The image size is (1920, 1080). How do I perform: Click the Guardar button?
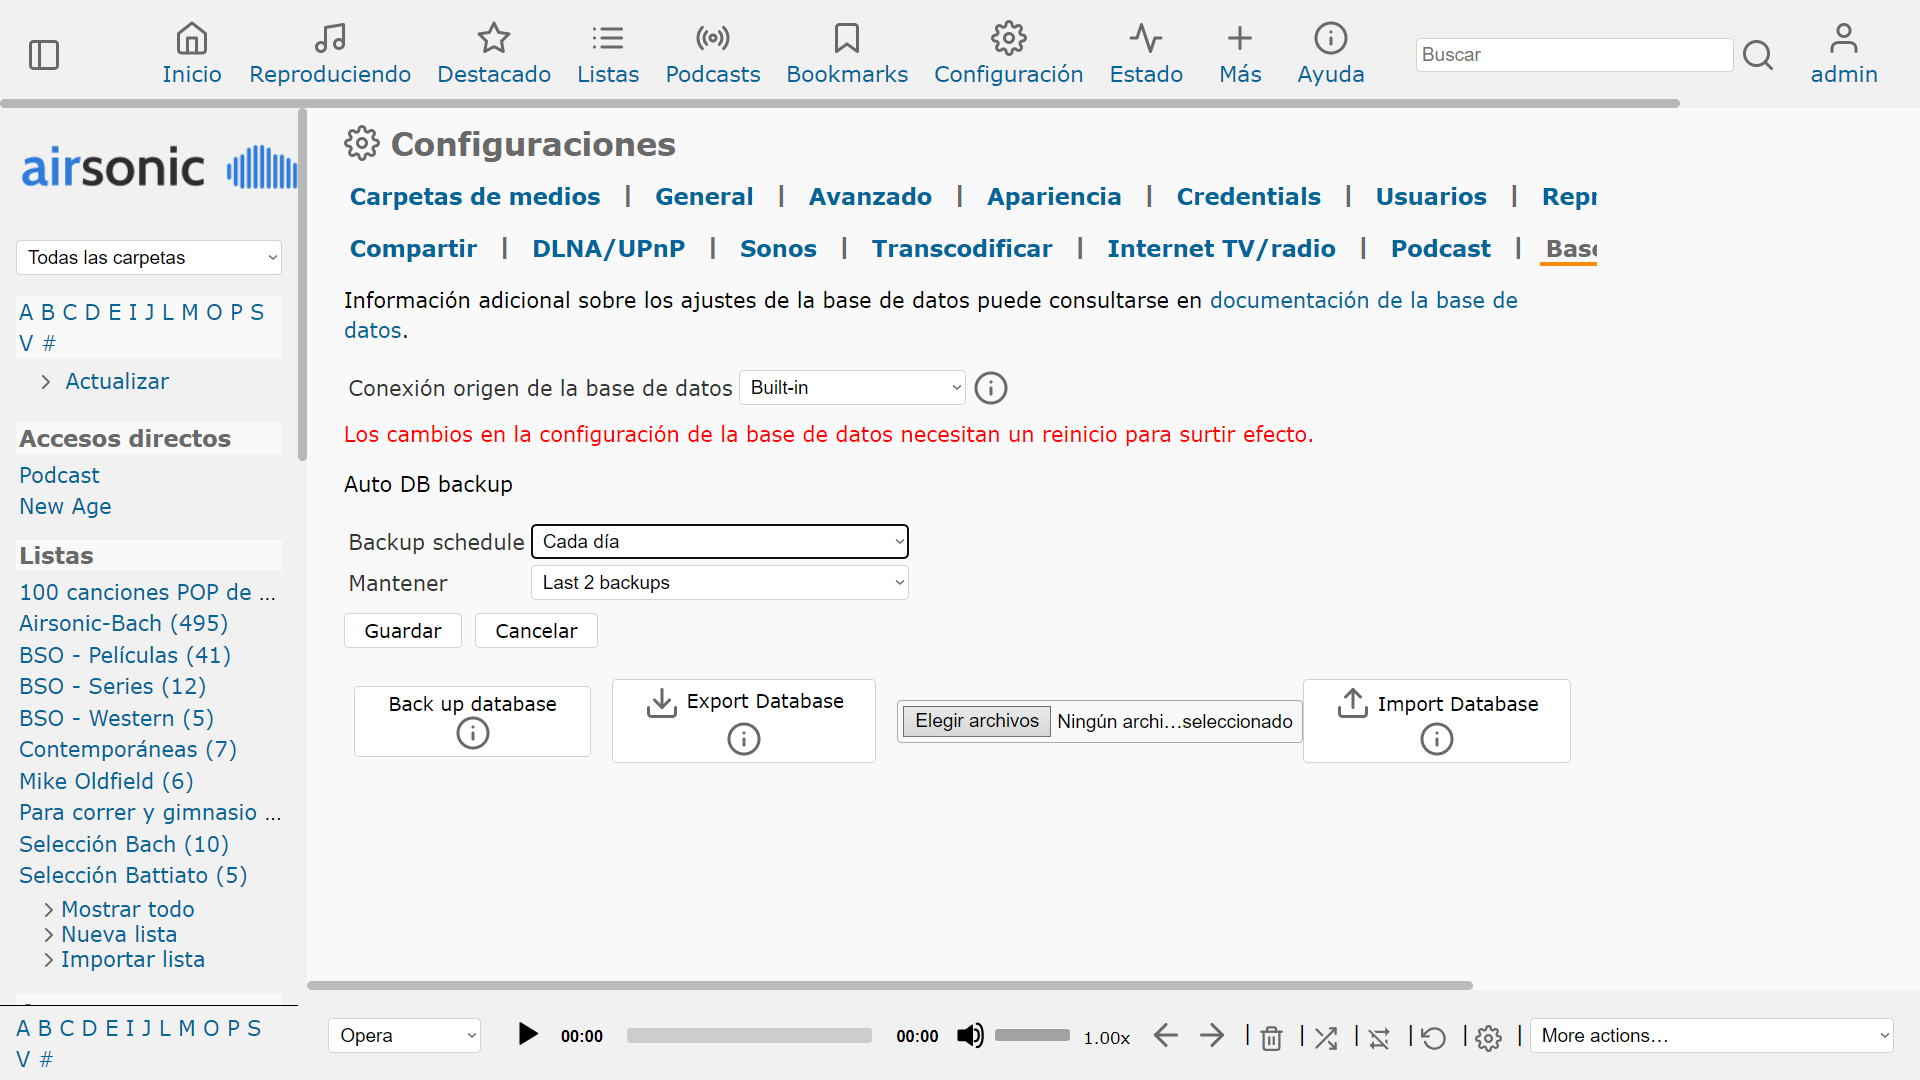pos(402,630)
